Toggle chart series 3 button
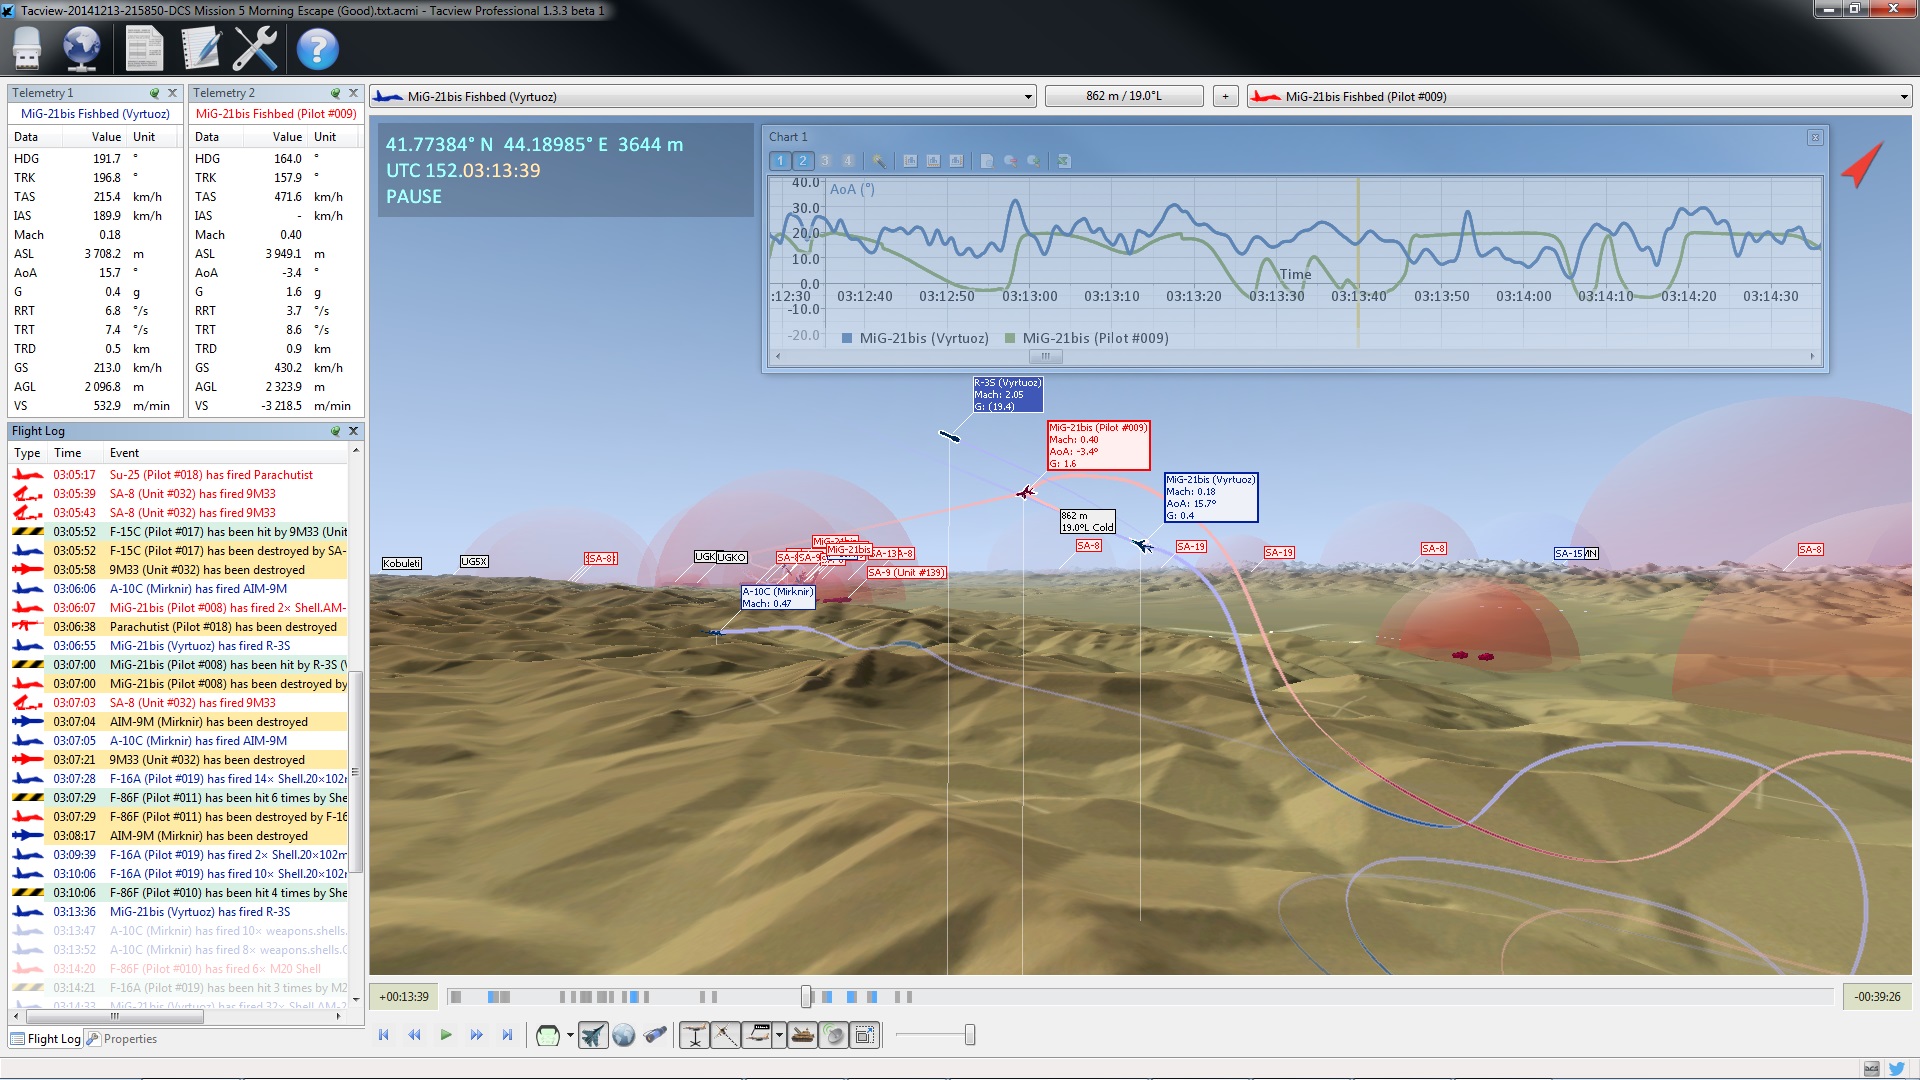Image resolution: width=1920 pixels, height=1080 pixels. coord(825,161)
